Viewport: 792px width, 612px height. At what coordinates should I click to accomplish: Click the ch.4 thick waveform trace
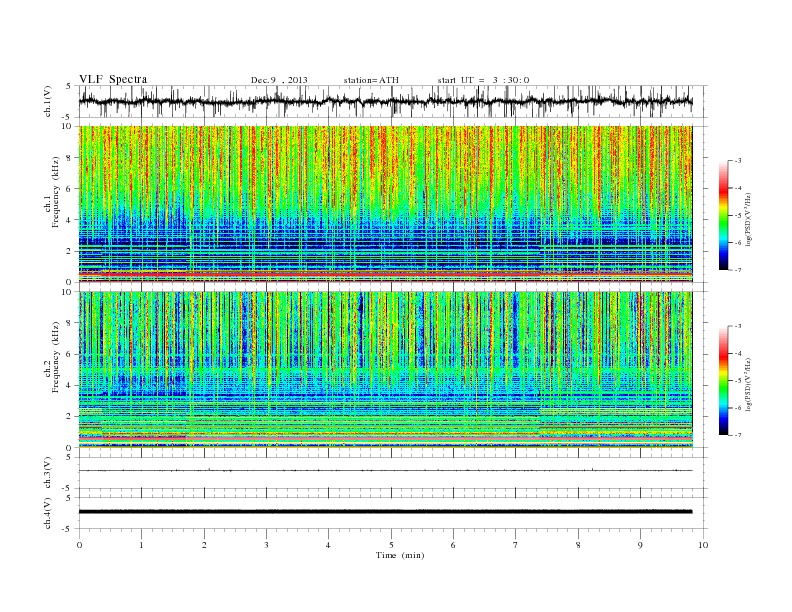pos(385,512)
